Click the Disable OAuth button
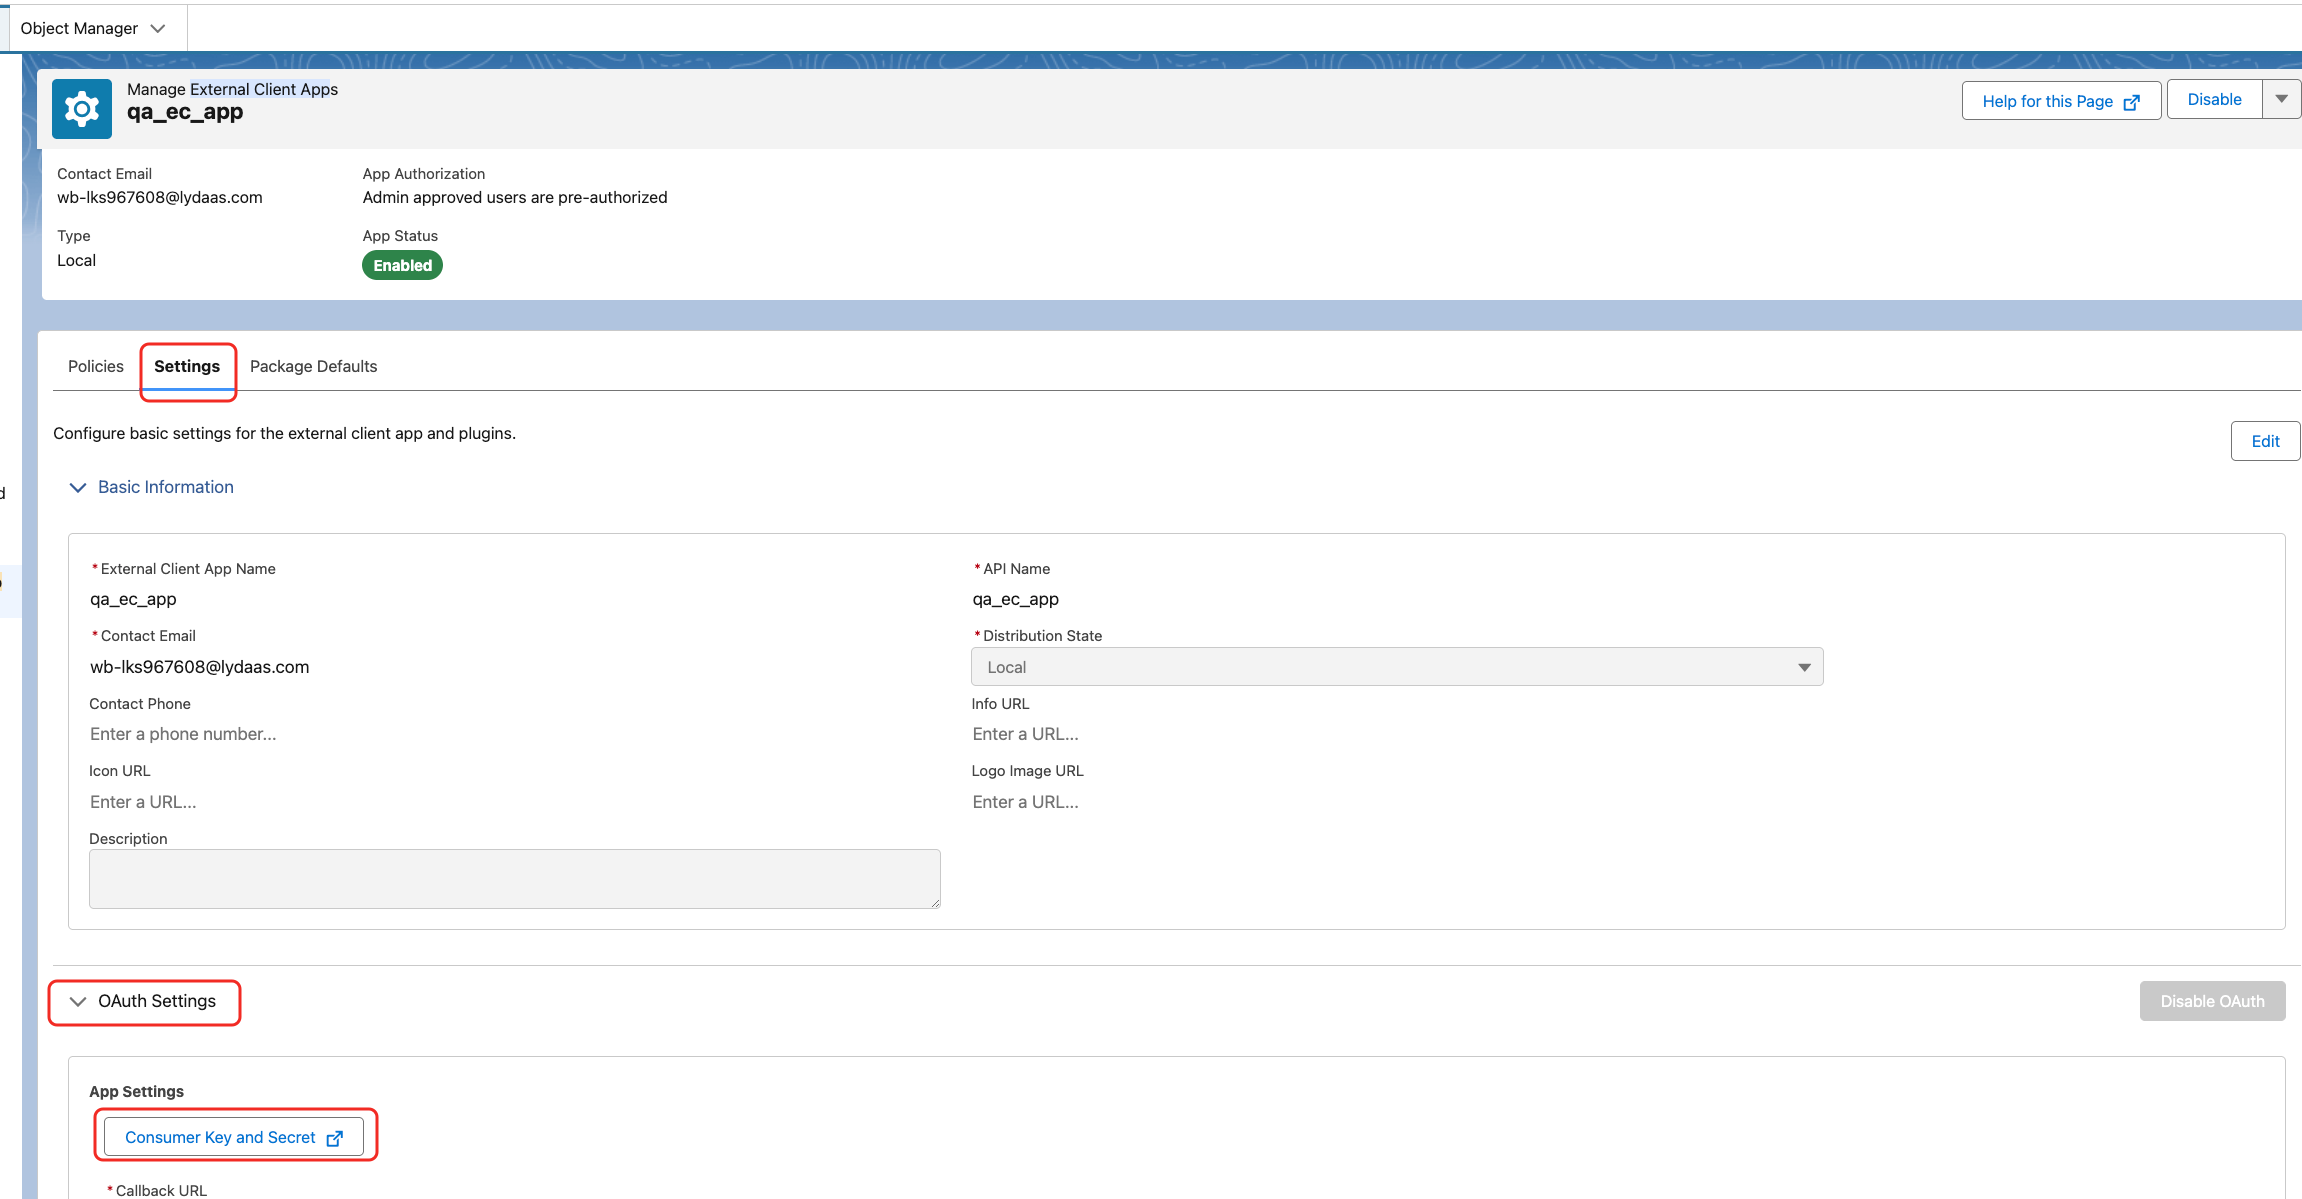Viewport: 2302px width, 1199px height. point(2211,1001)
